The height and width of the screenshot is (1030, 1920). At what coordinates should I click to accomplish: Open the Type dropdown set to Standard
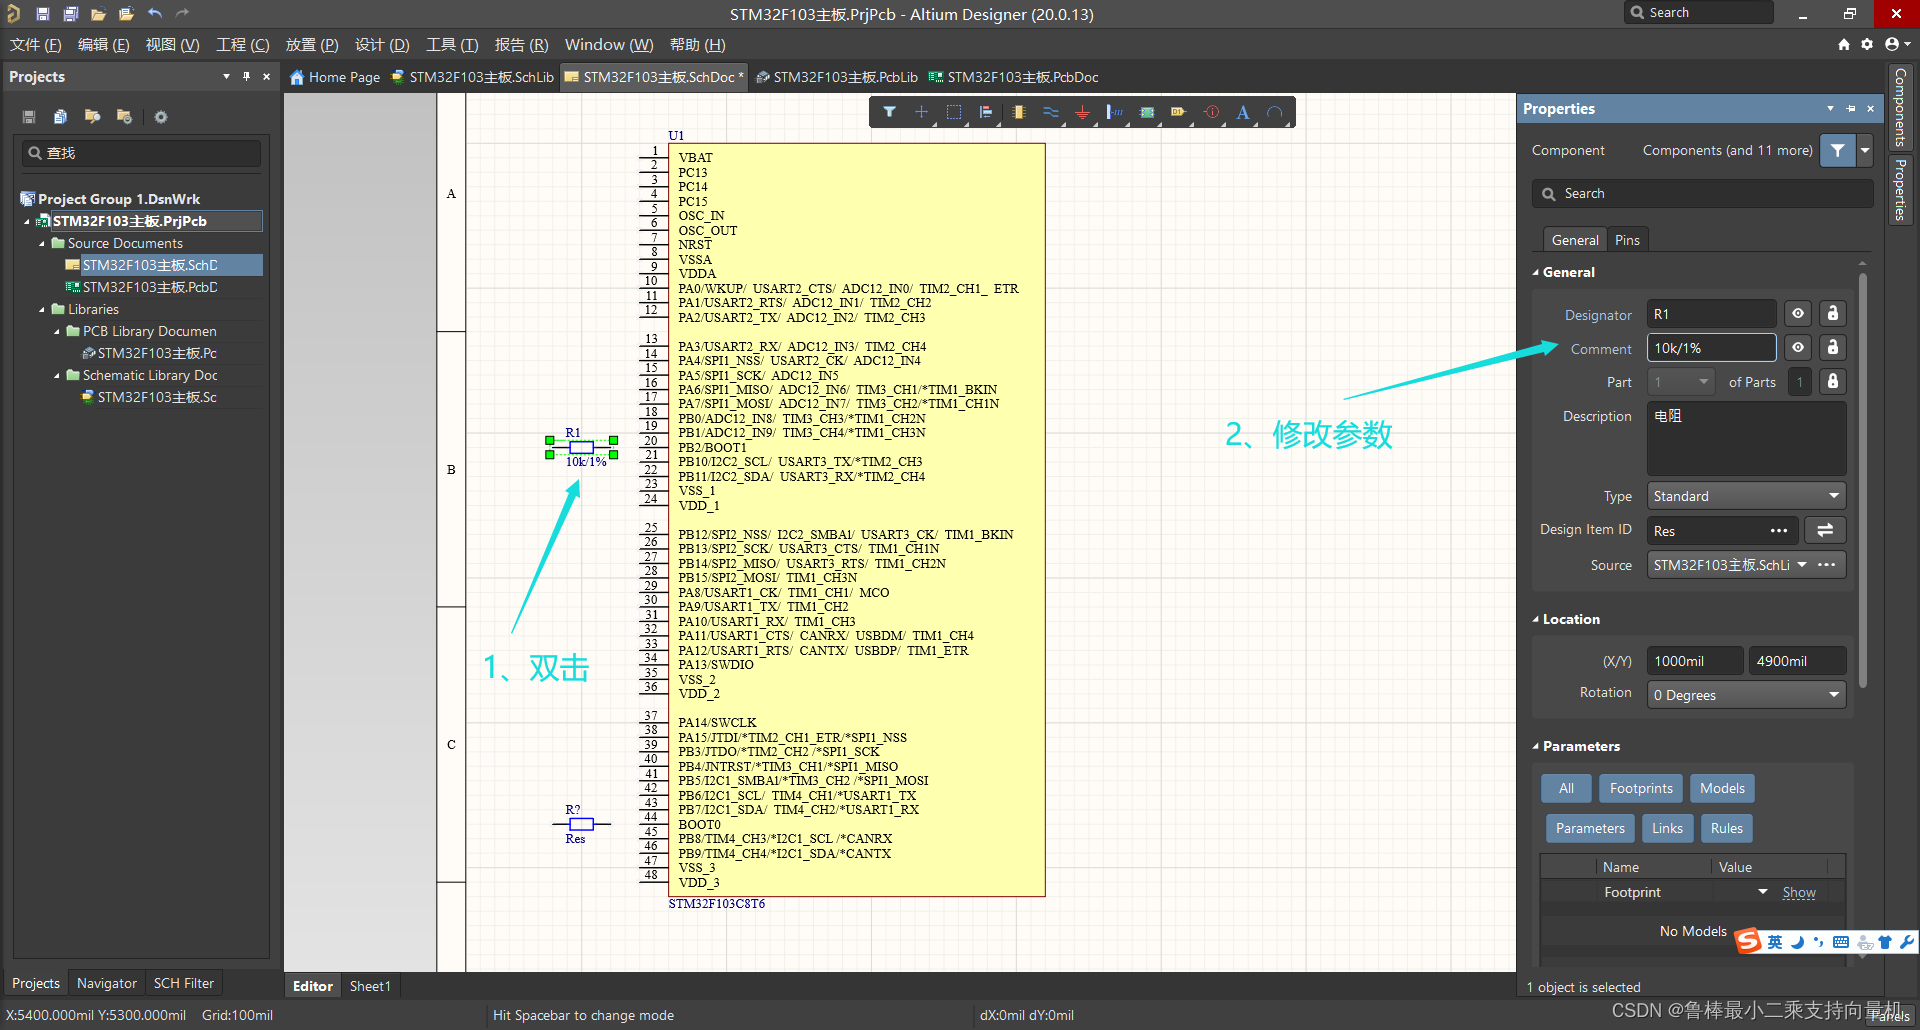point(1745,496)
